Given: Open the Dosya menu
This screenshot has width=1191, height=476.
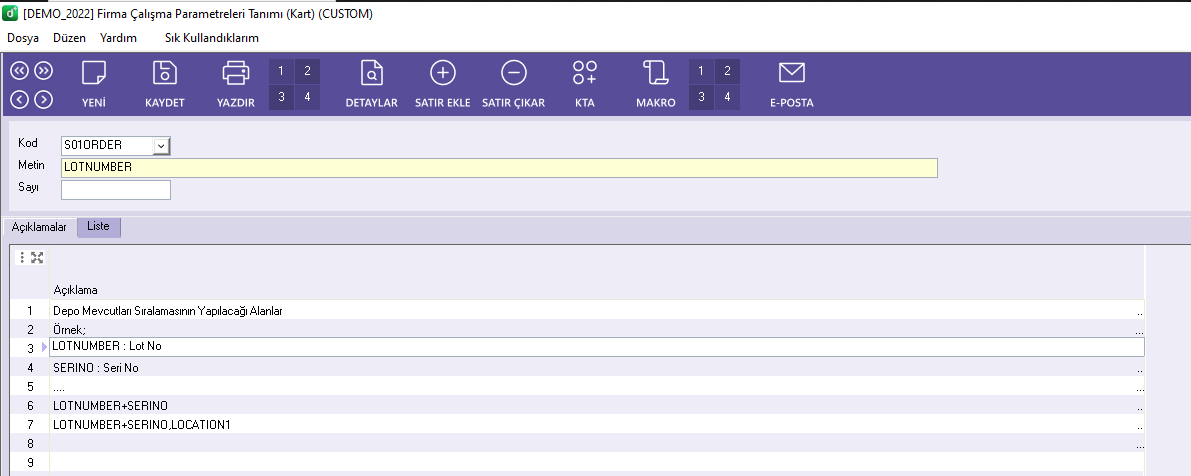Looking at the screenshot, I should pyautogui.click(x=23, y=38).
